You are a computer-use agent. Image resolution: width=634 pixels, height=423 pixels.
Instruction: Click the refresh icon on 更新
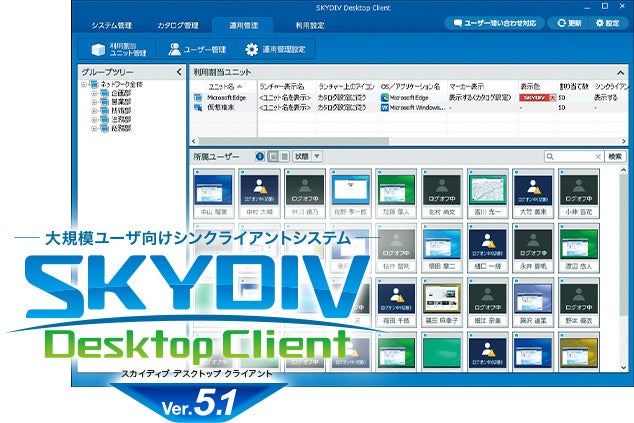(561, 23)
